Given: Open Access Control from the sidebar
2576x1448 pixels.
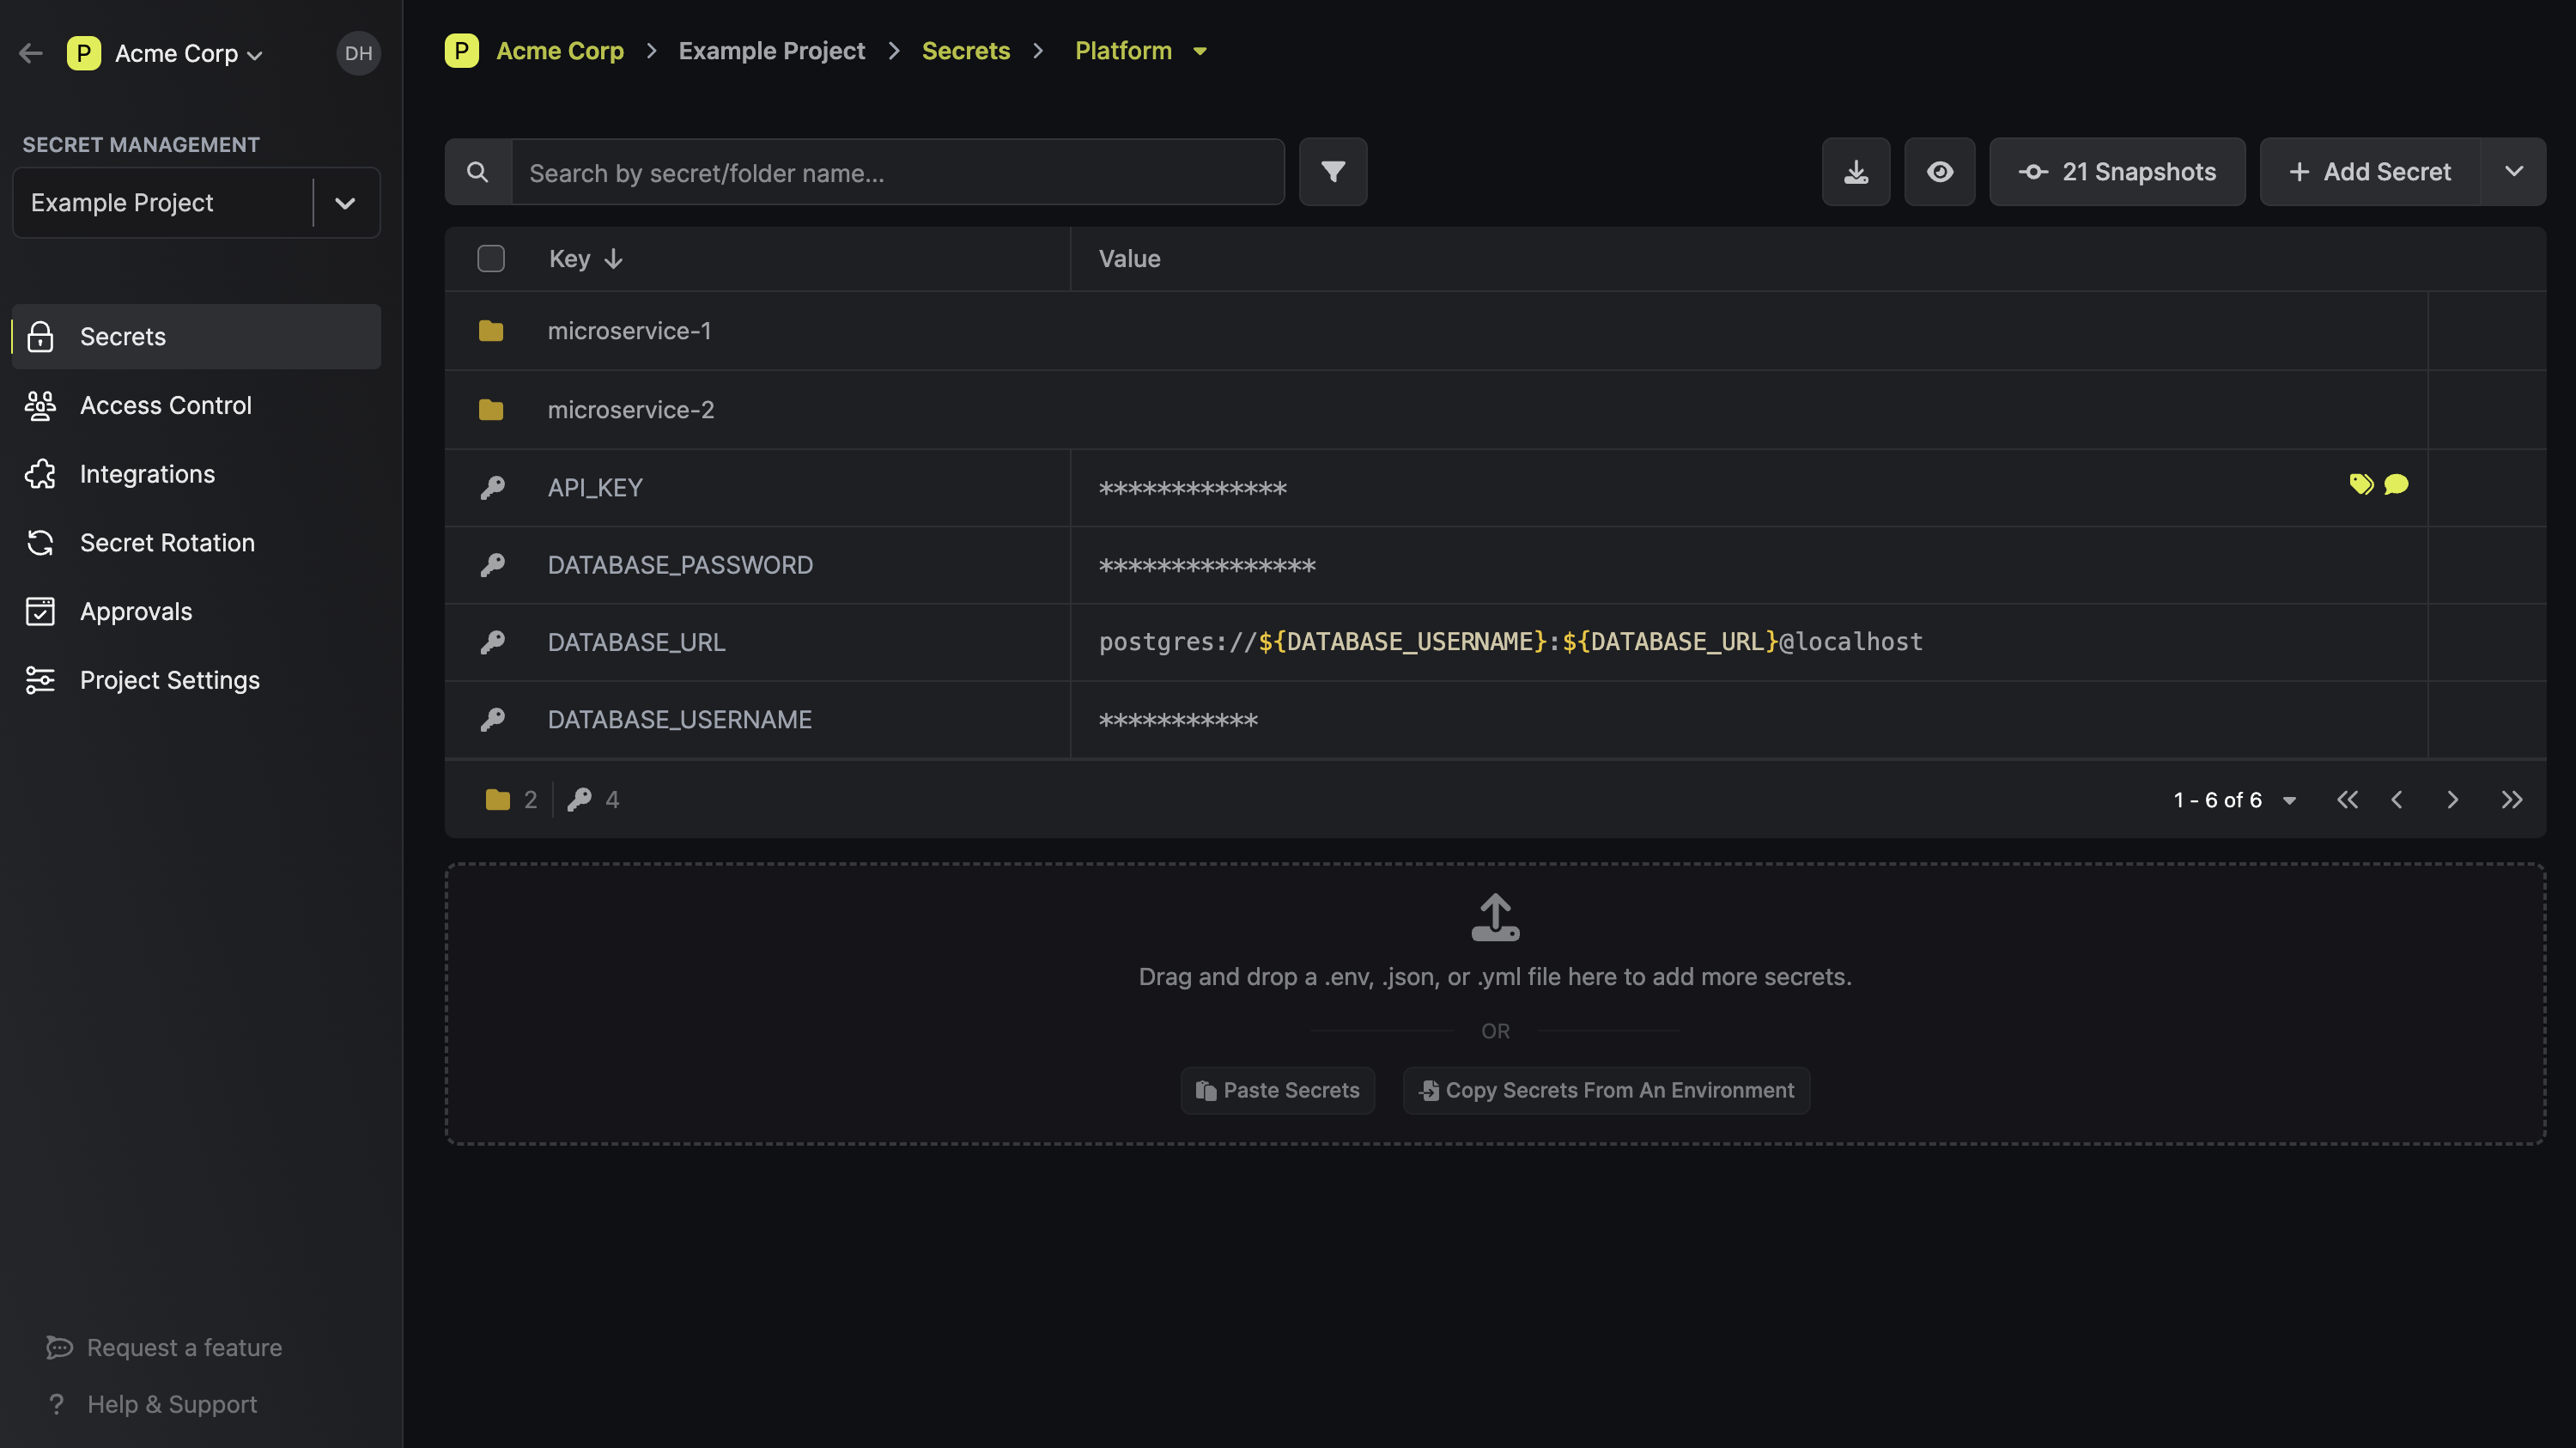Looking at the screenshot, I should click(165, 405).
